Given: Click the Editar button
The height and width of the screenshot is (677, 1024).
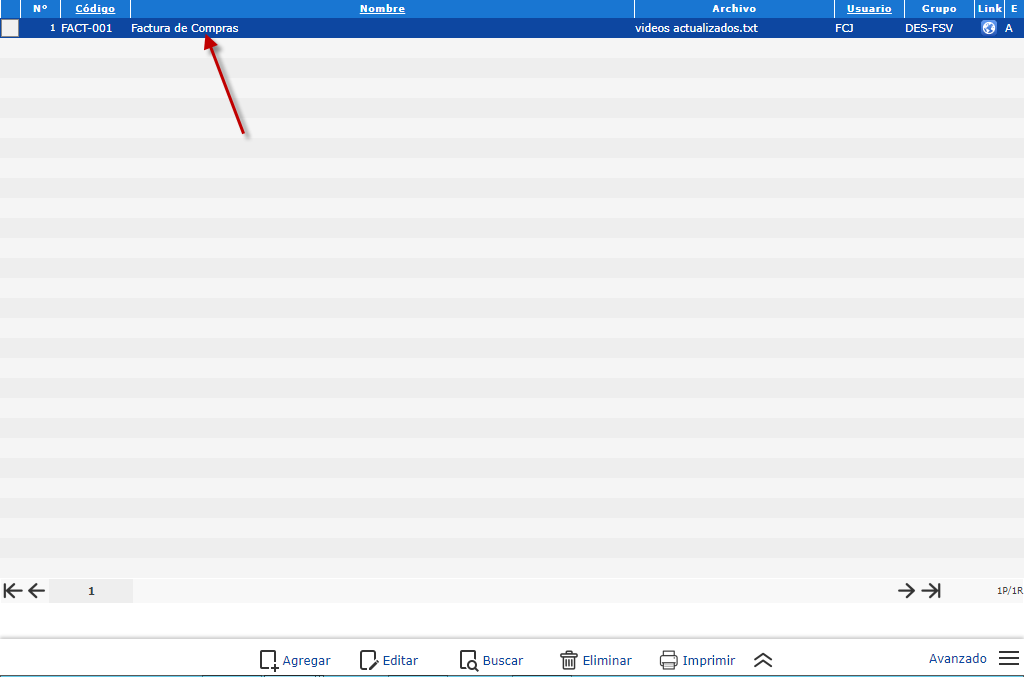Looking at the screenshot, I should [x=389, y=660].
